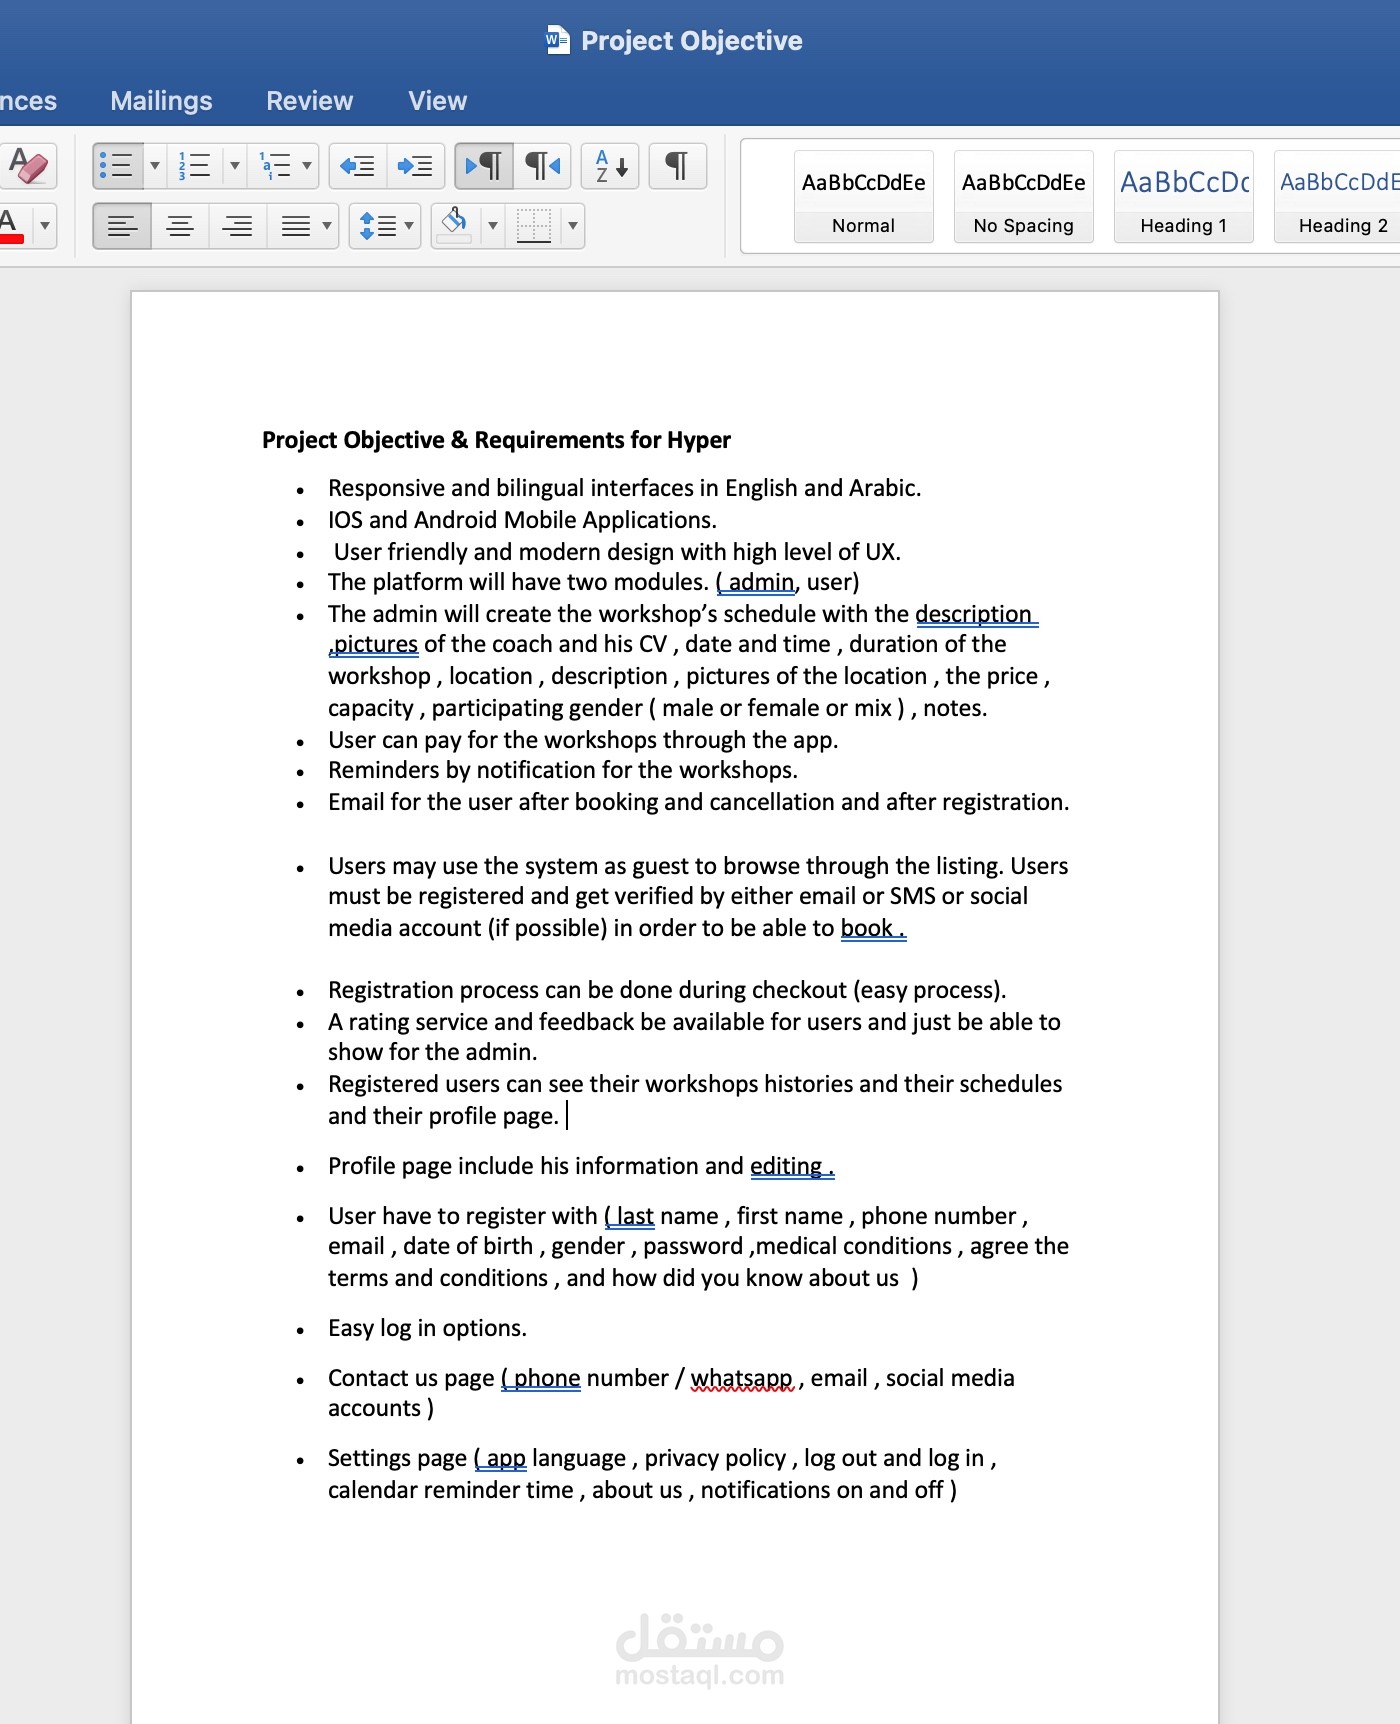Increase the paragraph indent
The height and width of the screenshot is (1724, 1400).
(x=415, y=166)
